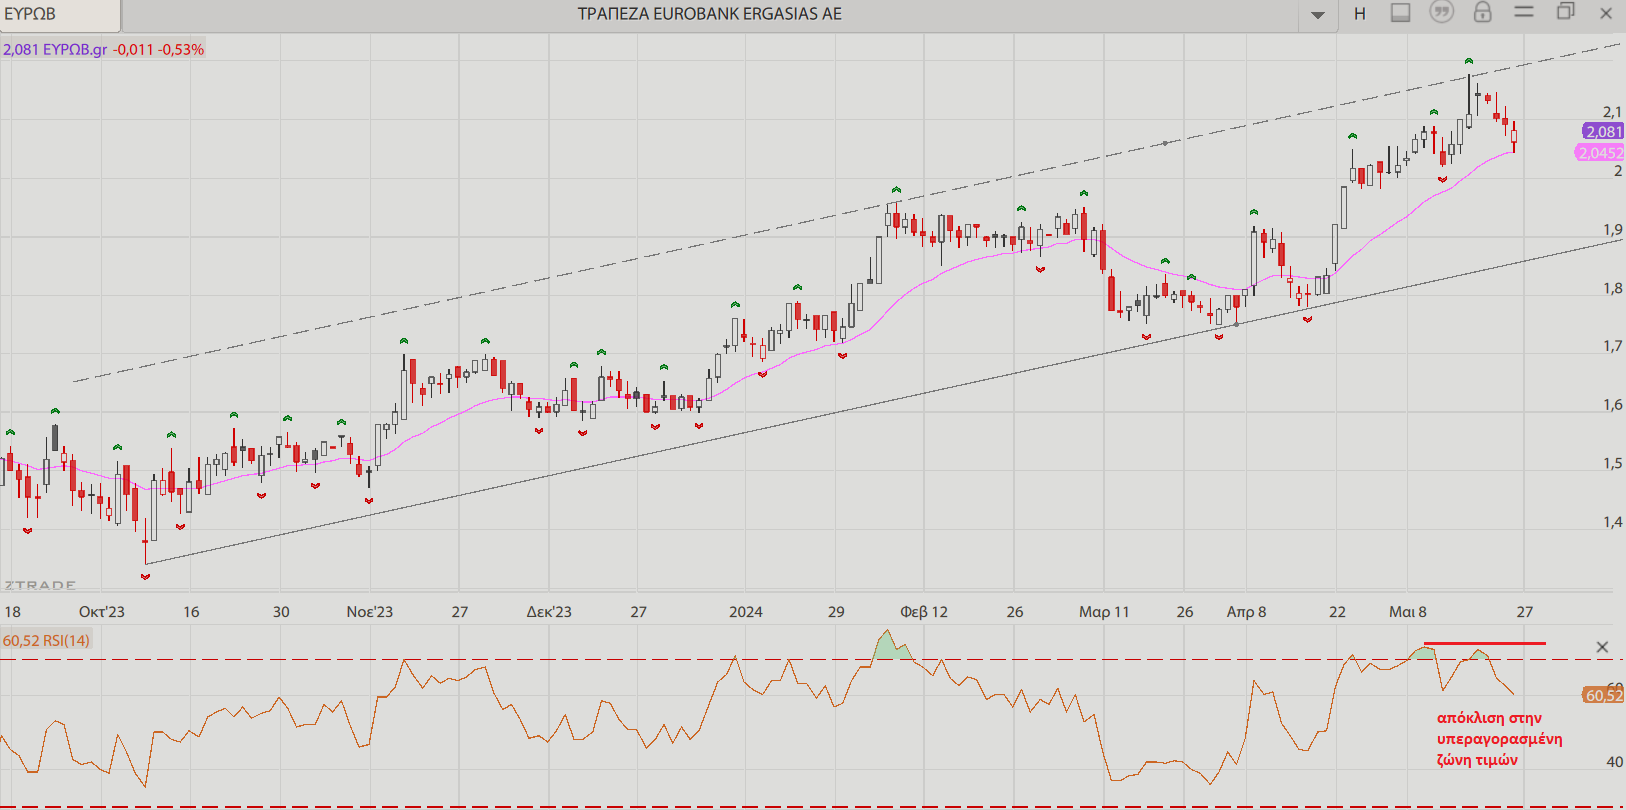Toggle the chart lock icon
The image size is (1626, 810).
point(1482,12)
